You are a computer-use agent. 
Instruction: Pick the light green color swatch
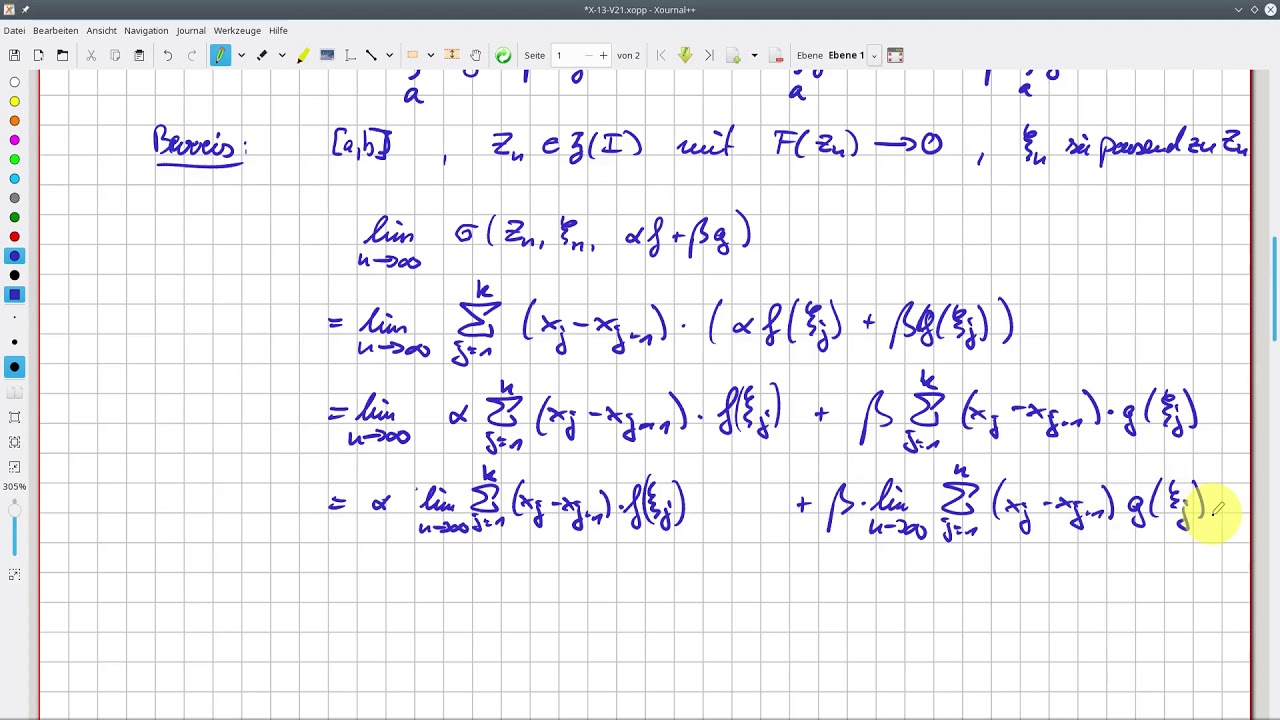pyautogui.click(x=14, y=159)
